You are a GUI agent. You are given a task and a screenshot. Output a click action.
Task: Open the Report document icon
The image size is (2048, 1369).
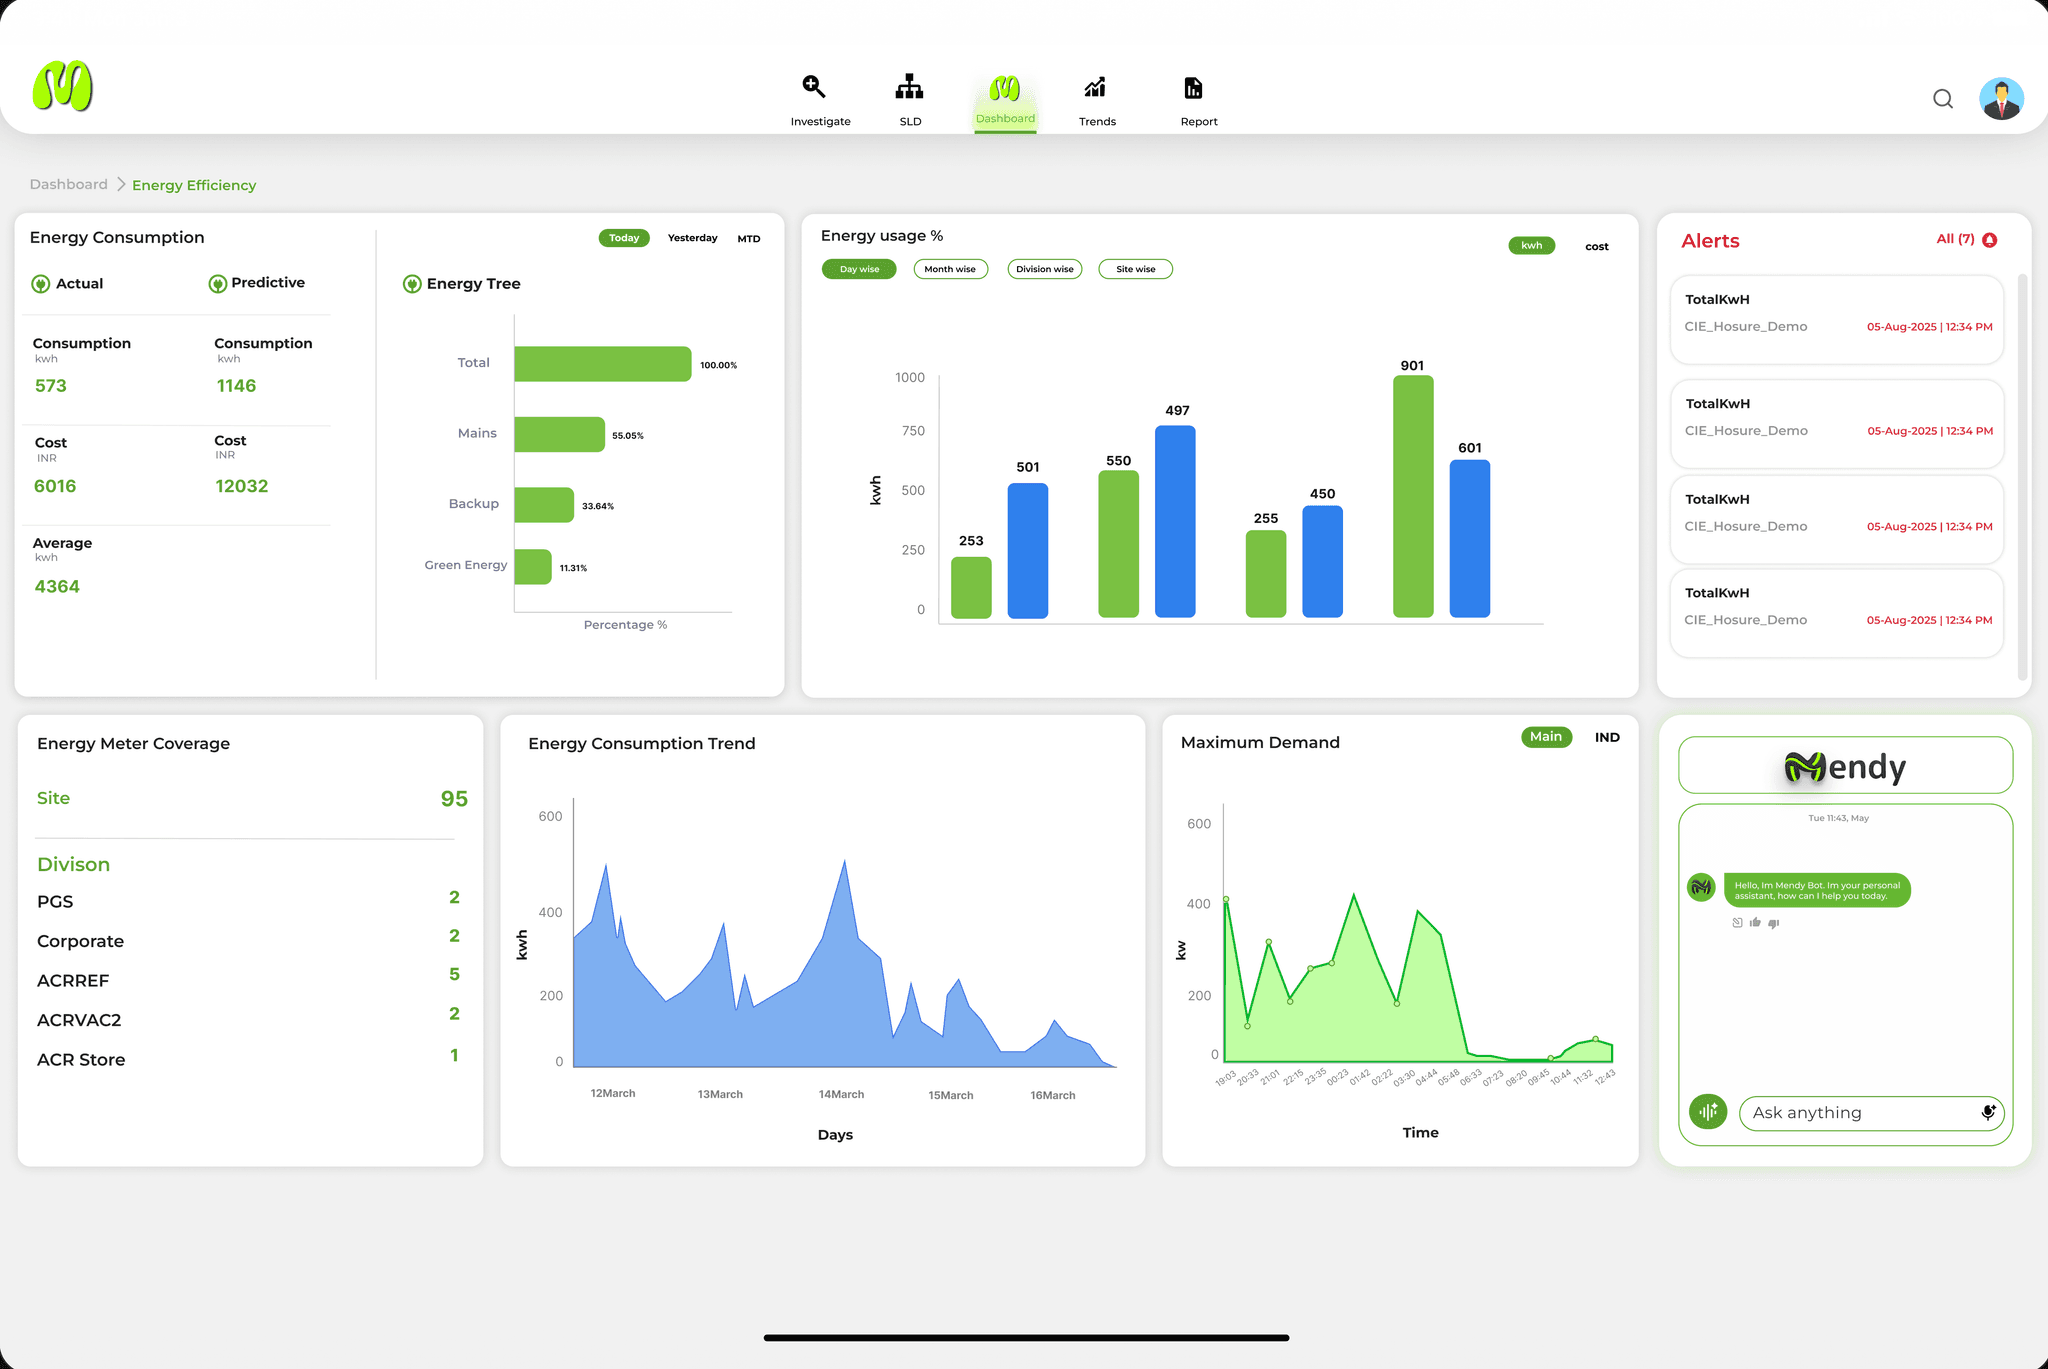[1193, 88]
